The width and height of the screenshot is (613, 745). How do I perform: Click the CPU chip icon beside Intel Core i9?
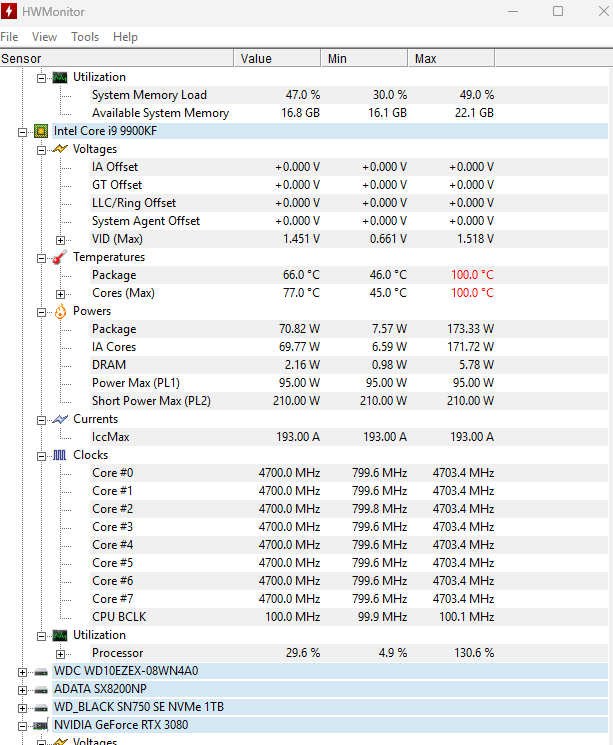click(41, 131)
